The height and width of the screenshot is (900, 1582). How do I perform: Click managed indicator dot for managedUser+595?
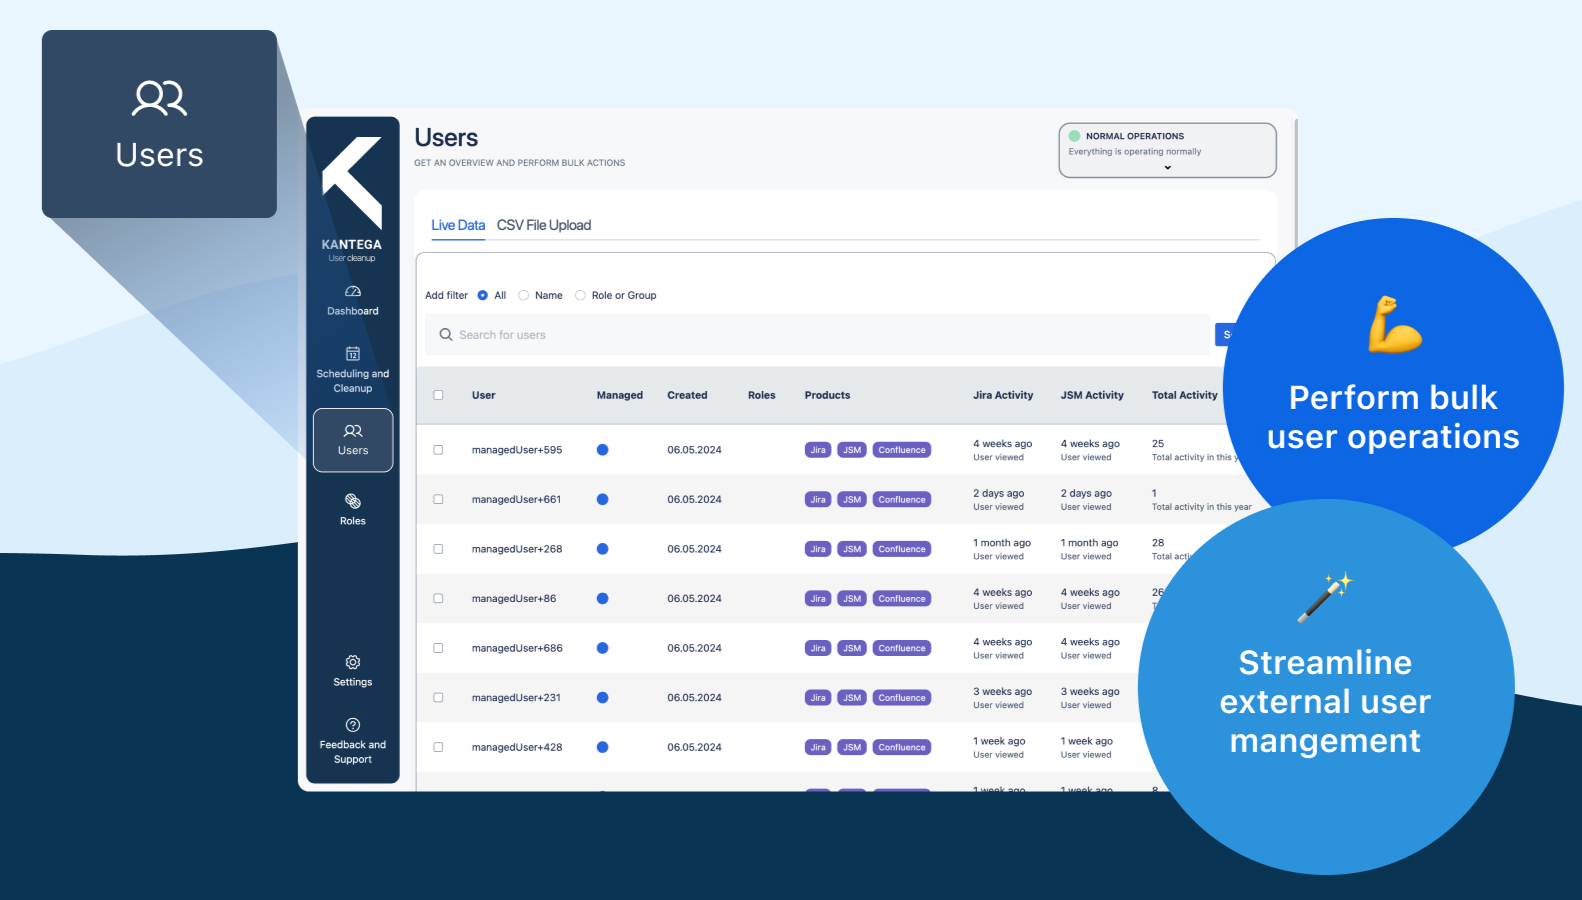click(603, 450)
